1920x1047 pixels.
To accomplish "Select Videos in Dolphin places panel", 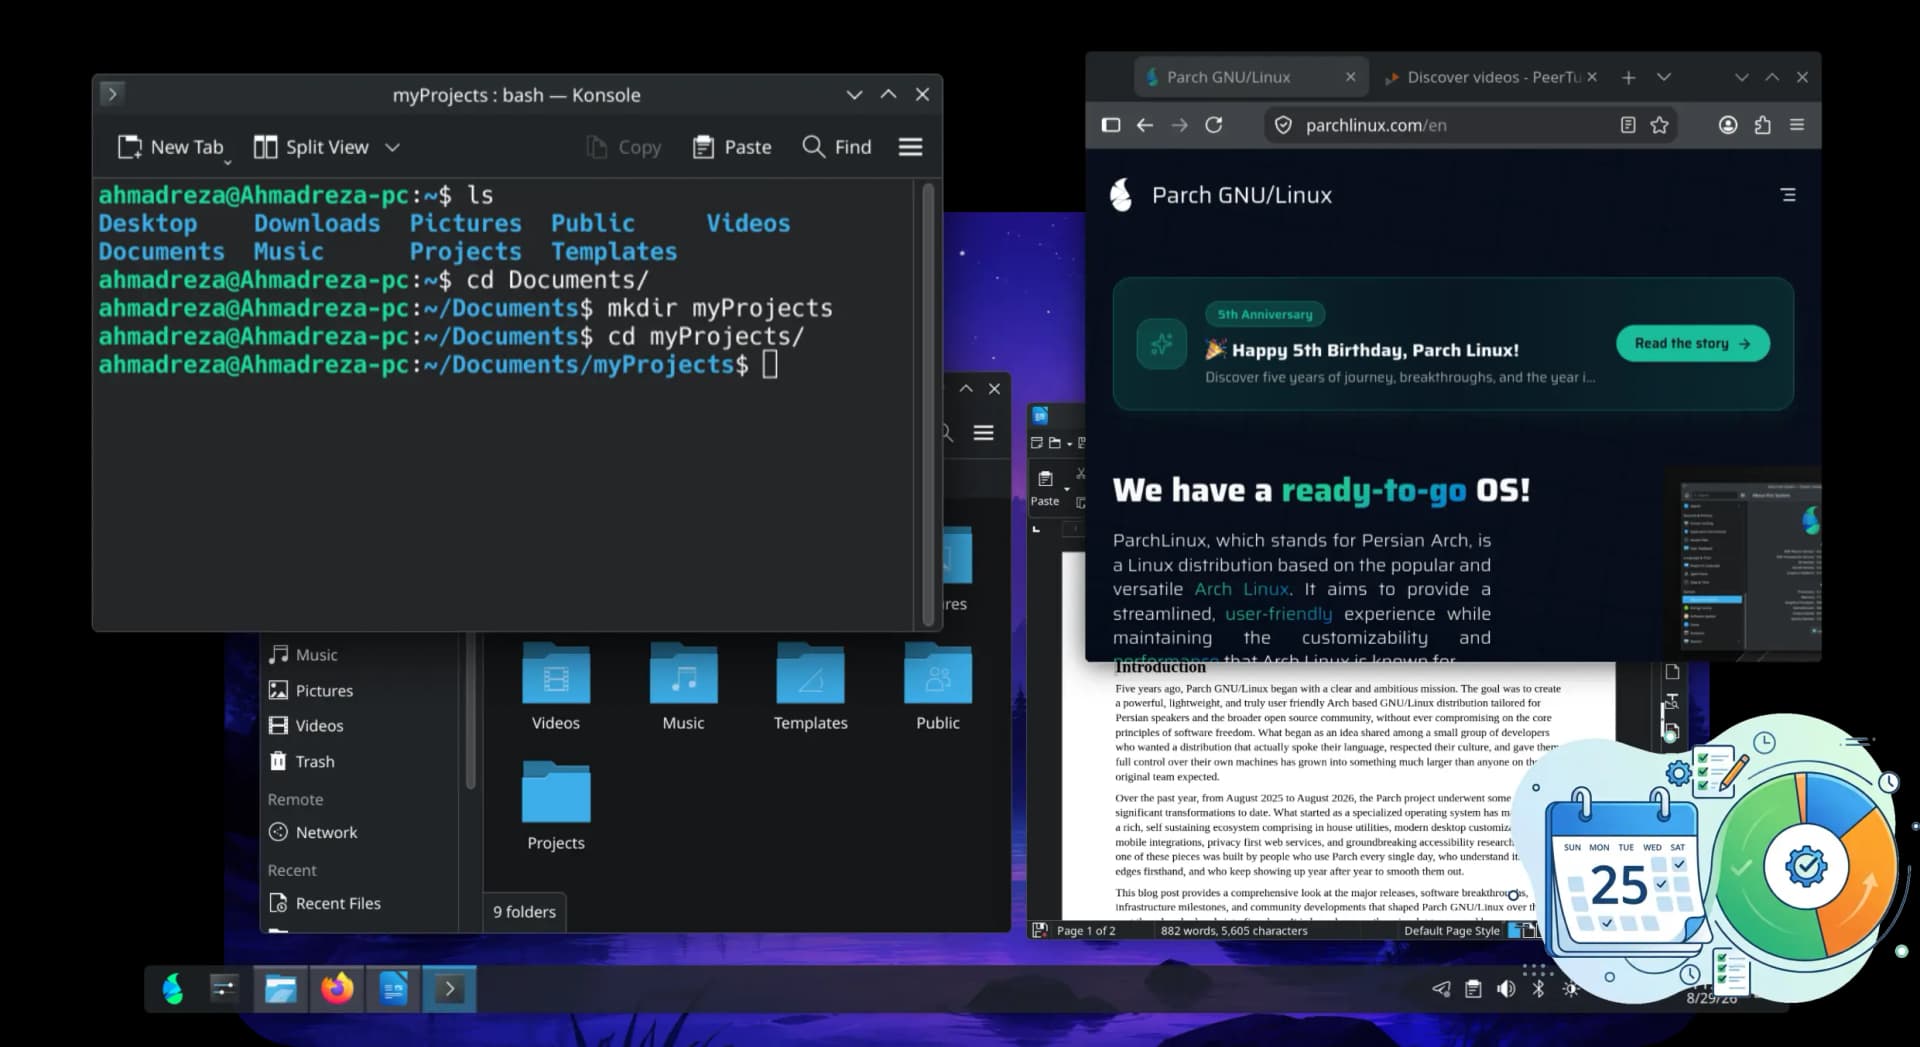I will pos(306,726).
